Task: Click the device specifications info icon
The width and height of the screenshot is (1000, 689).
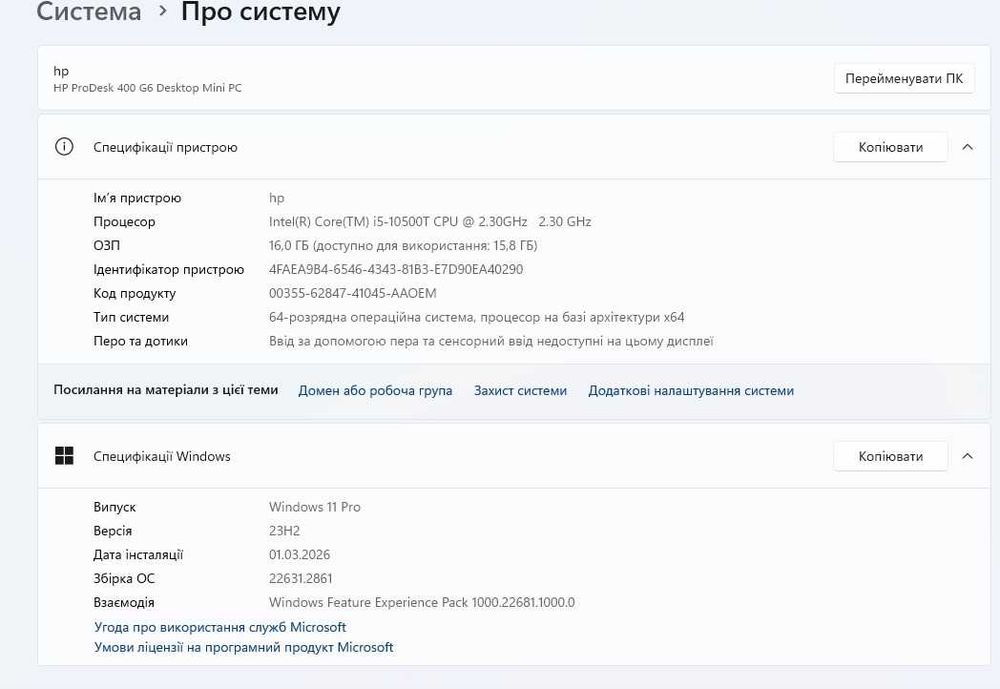Action: (64, 147)
